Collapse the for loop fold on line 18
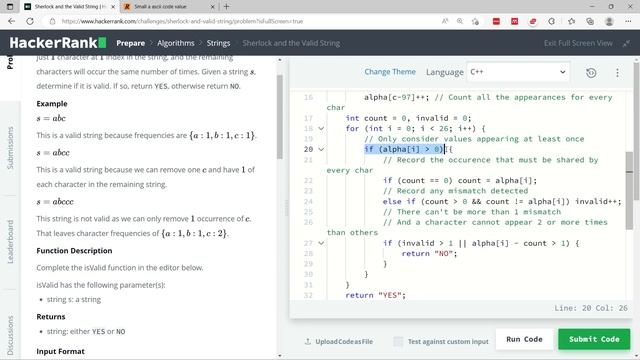This screenshot has width=640, height=360. click(321, 129)
